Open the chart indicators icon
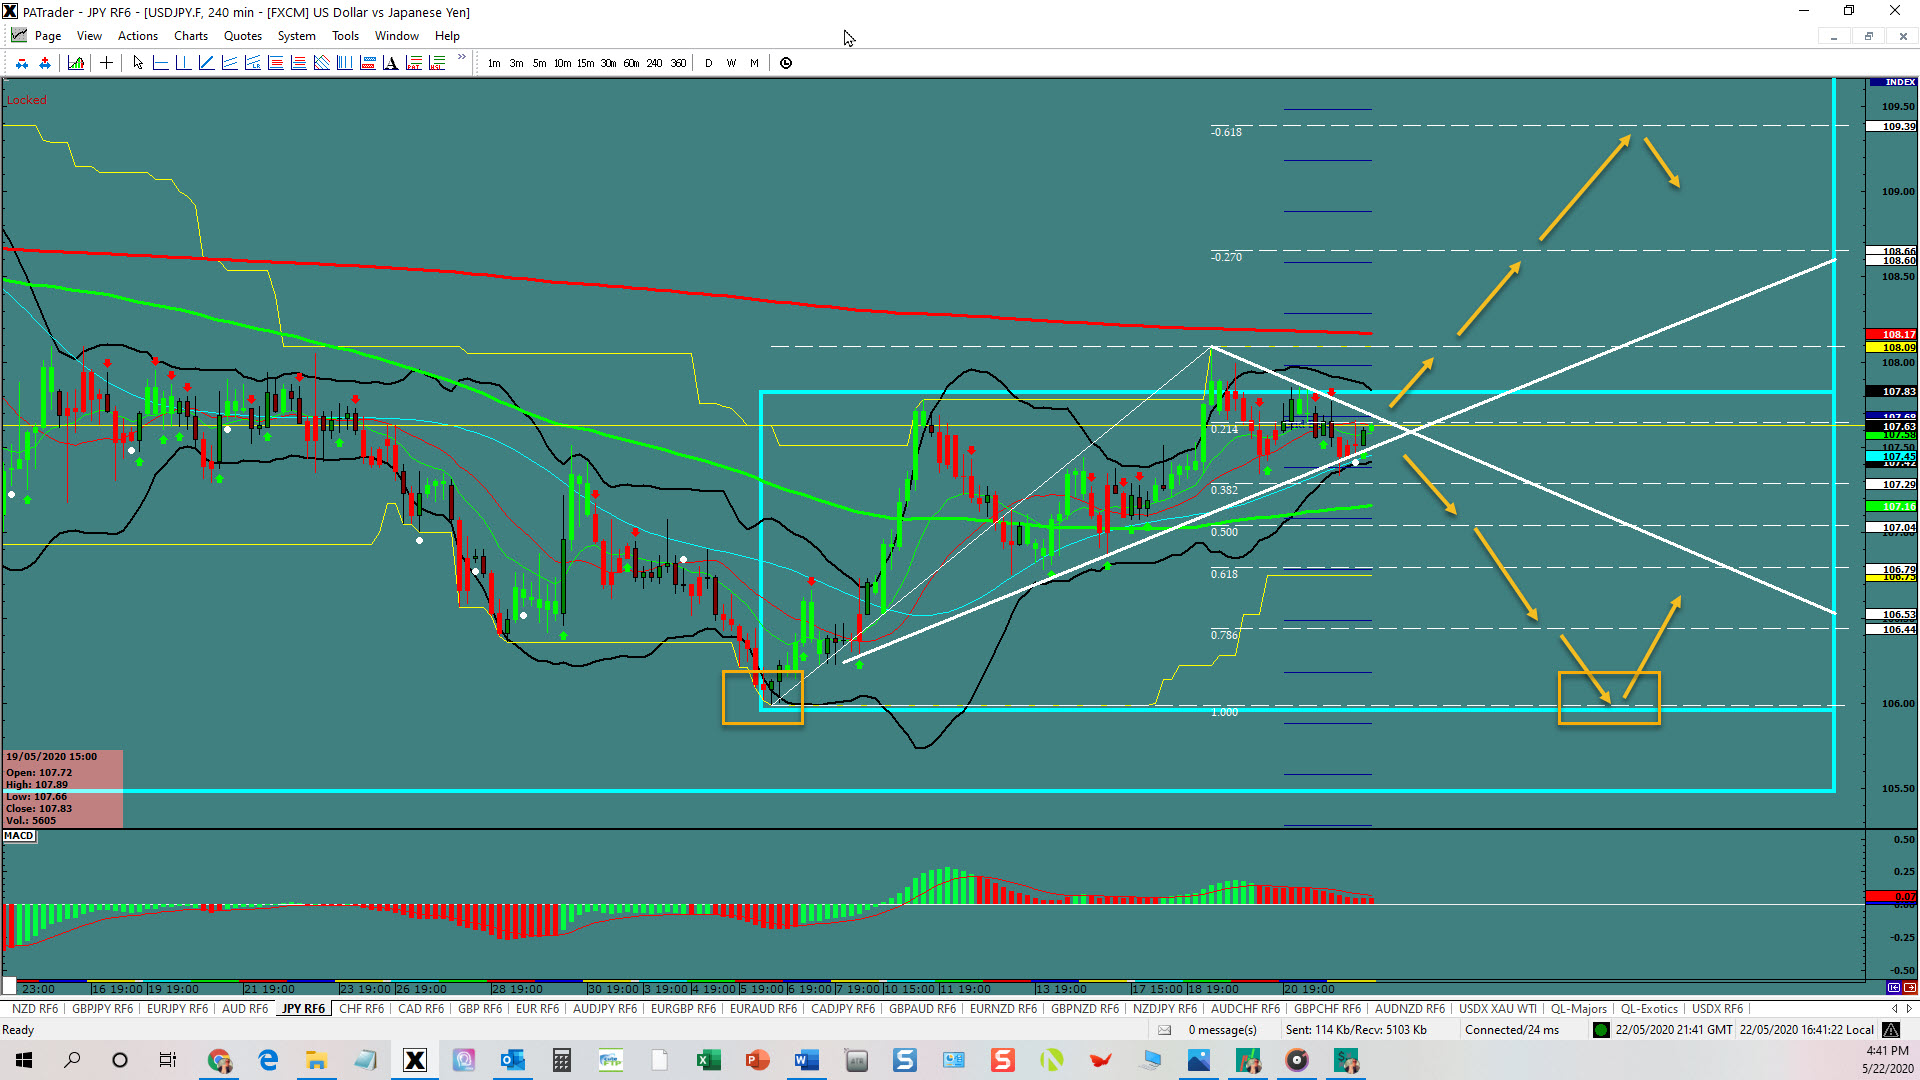Viewport: 1920px width, 1080px height. tap(76, 63)
